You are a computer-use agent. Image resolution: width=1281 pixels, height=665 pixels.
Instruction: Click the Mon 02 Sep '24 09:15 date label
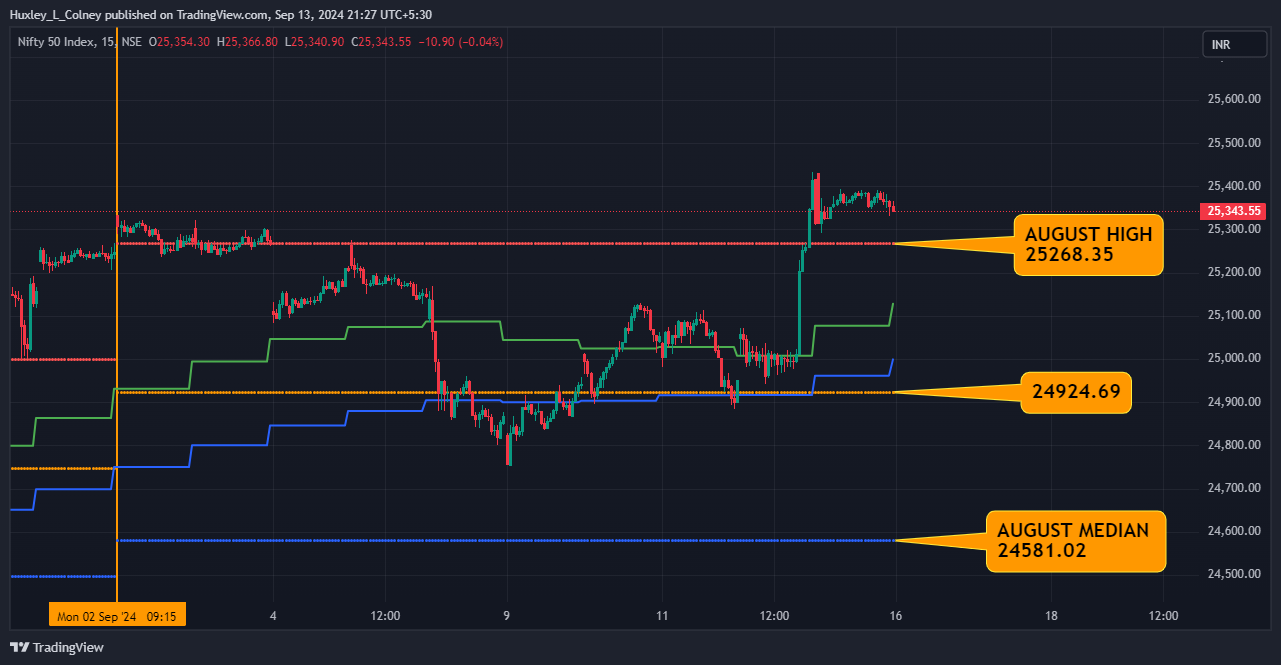click(x=117, y=615)
